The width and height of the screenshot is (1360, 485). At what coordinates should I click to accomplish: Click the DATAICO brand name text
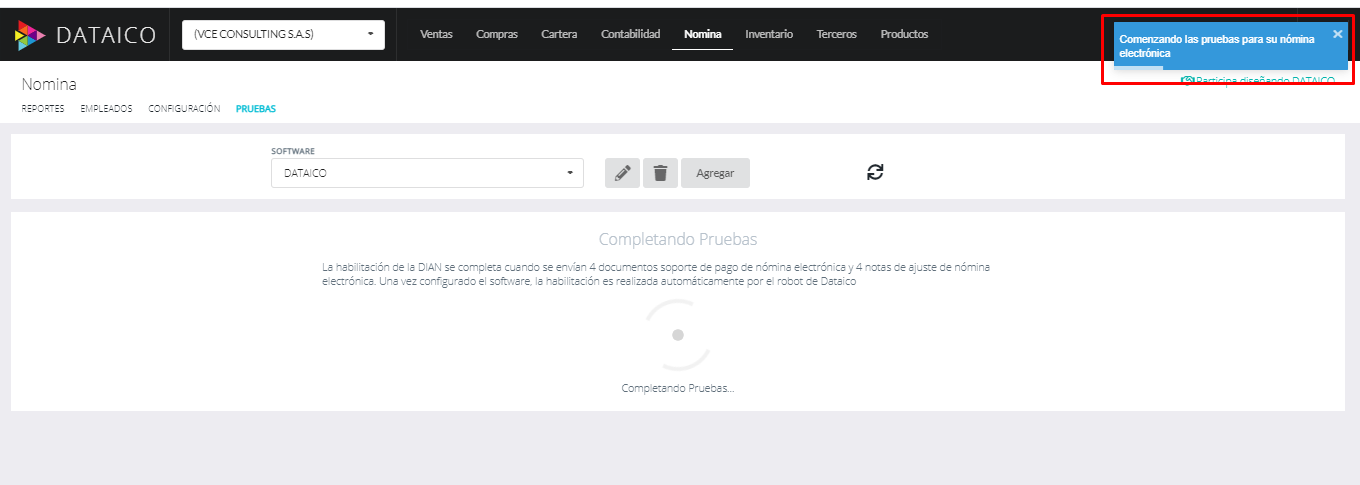(x=106, y=35)
